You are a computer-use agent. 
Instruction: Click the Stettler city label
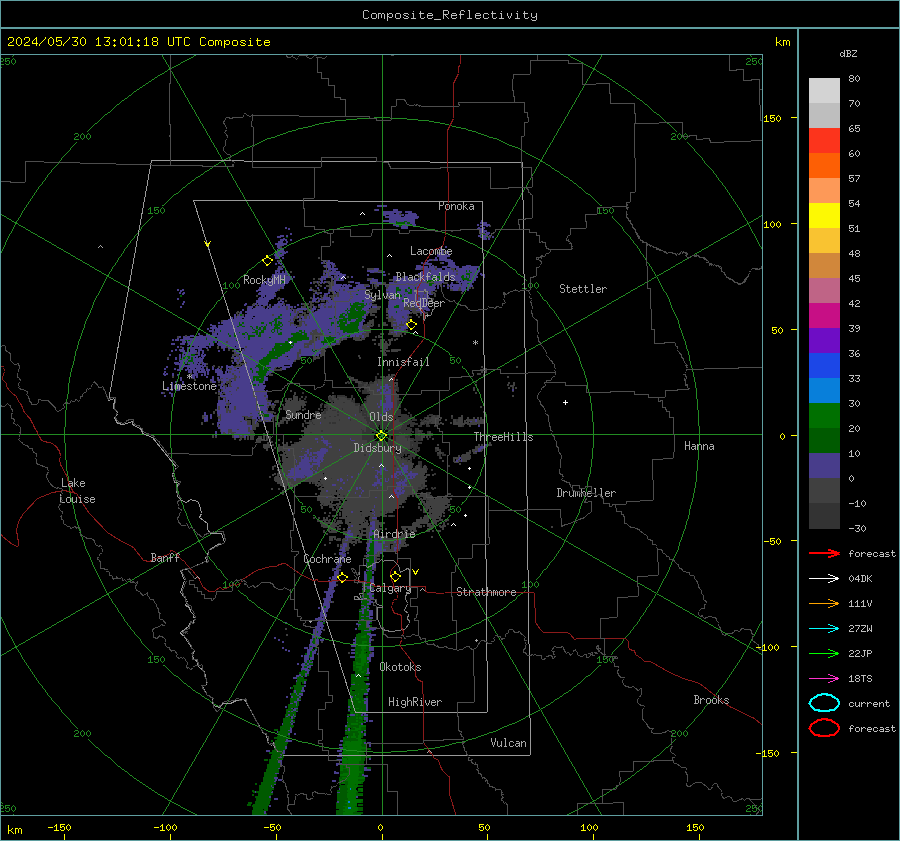point(583,289)
